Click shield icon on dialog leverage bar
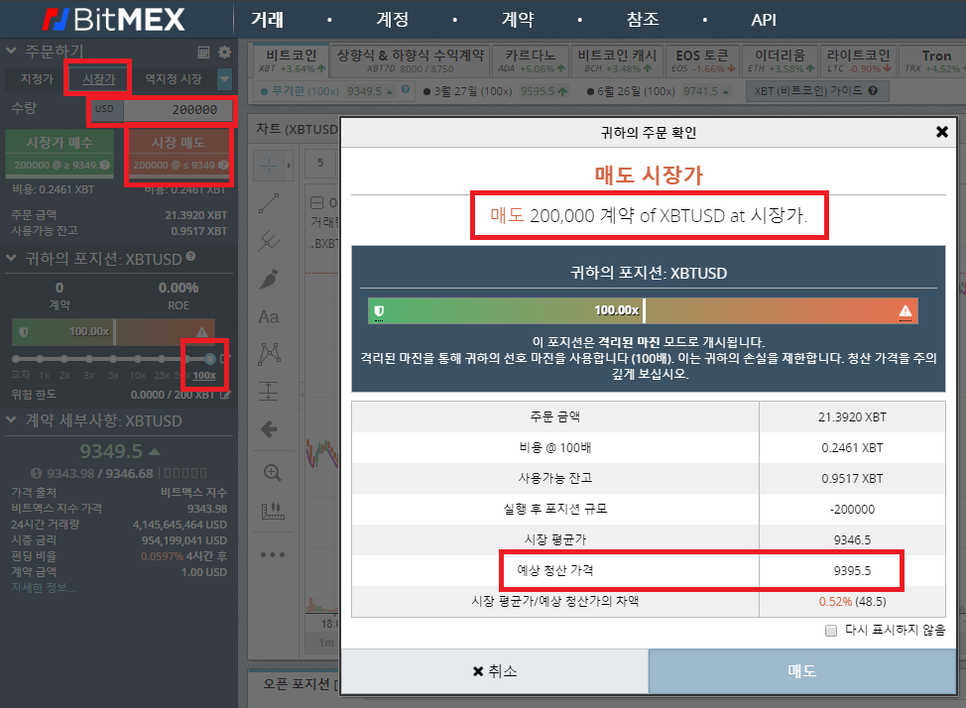The image size is (966, 708). pos(379,311)
